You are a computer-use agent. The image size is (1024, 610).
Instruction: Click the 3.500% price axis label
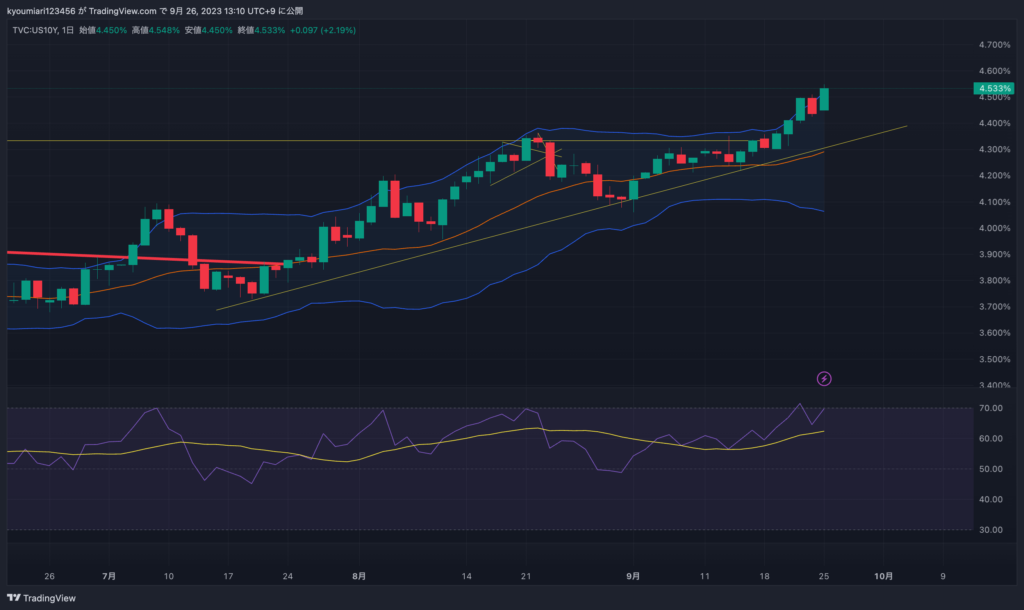point(994,360)
